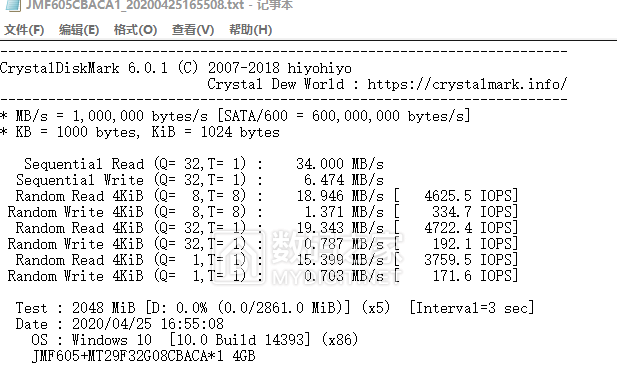Viewport: 617px width, 379px height.
Task: Click 'KiB = 1024 bytes' text
Action: pyautogui.click(x=216, y=132)
